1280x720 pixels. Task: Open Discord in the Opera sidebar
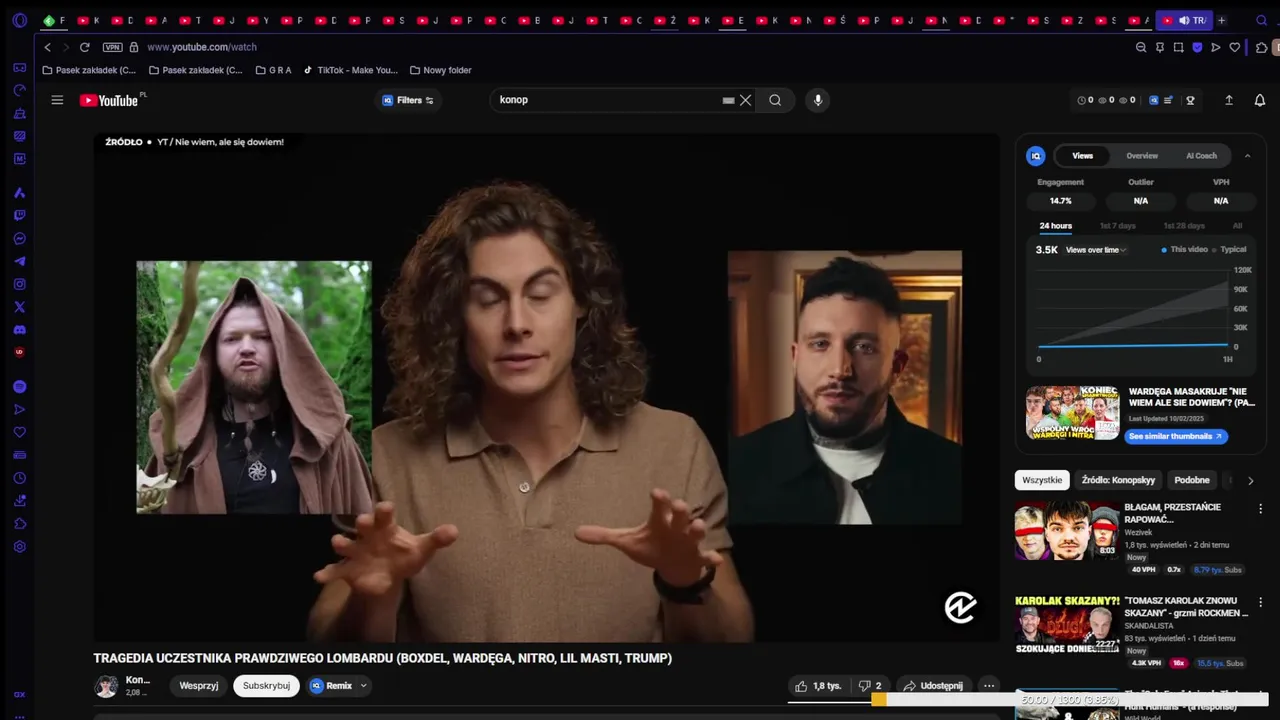pos(19,330)
